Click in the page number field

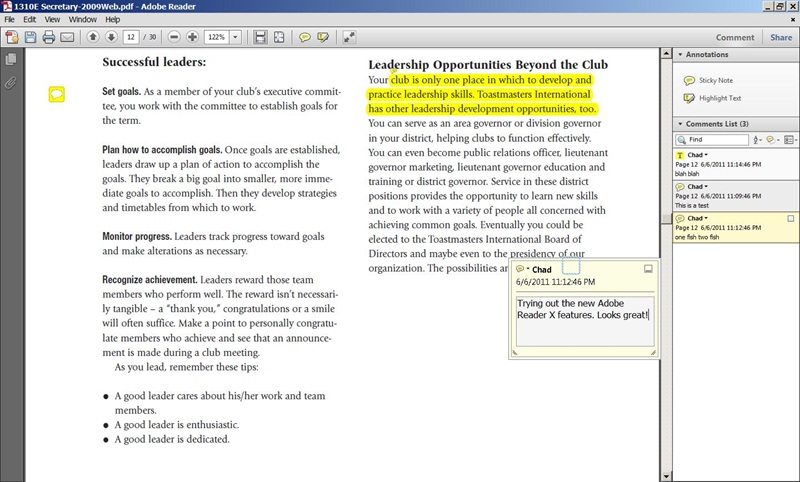point(131,37)
